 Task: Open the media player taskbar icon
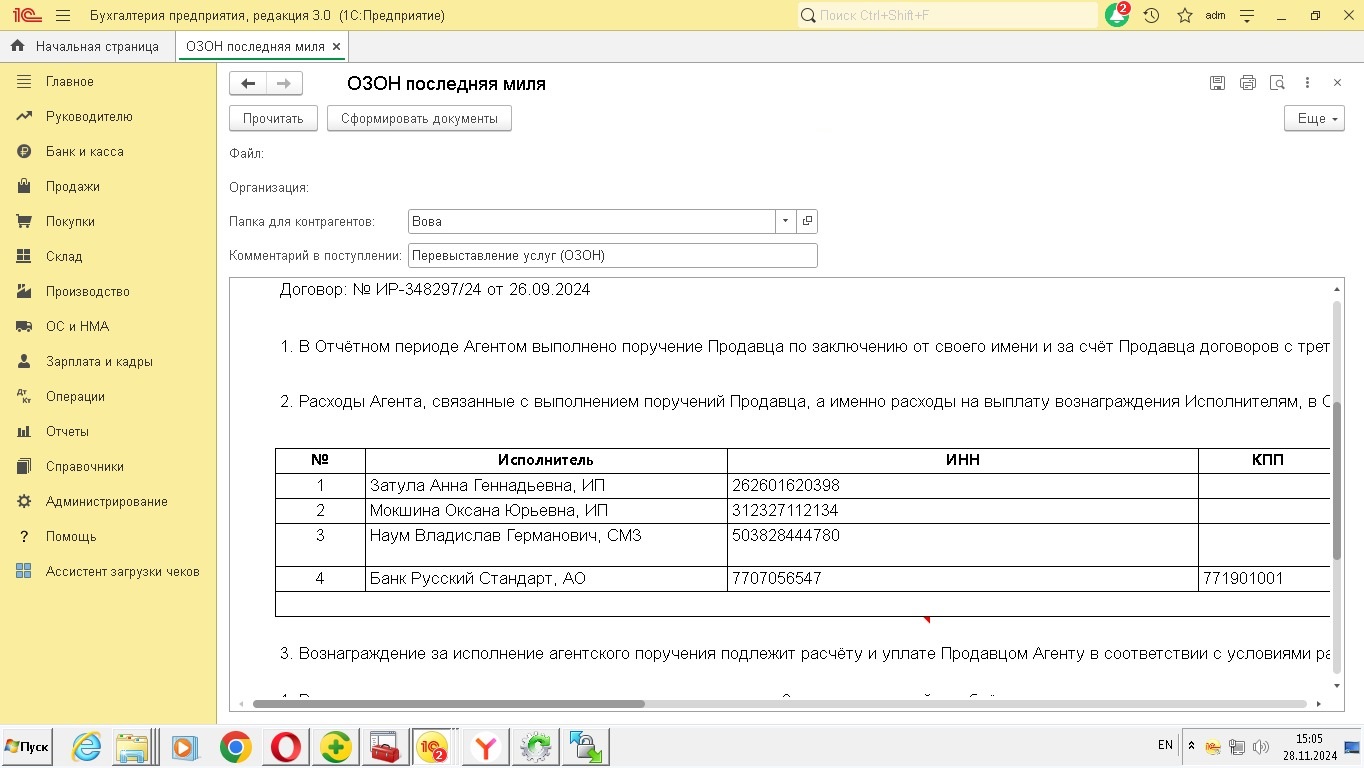(184, 747)
